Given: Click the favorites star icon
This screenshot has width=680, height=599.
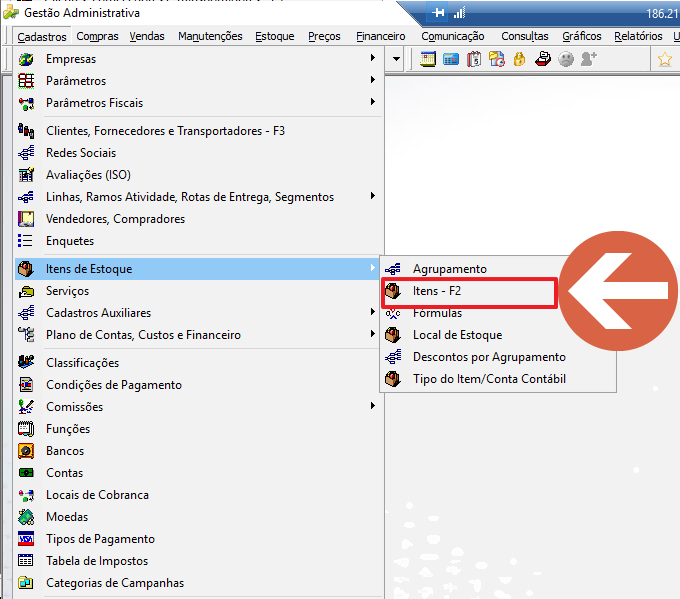Looking at the screenshot, I should point(664,59).
